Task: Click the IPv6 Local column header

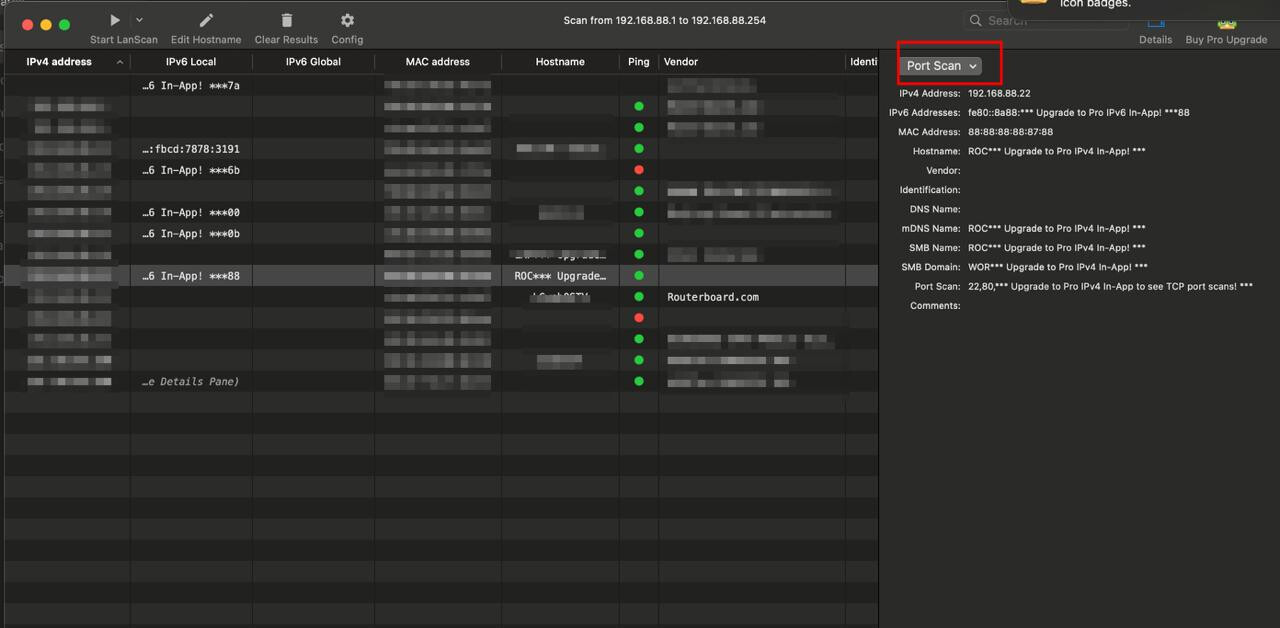Action: [x=190, y=62]
